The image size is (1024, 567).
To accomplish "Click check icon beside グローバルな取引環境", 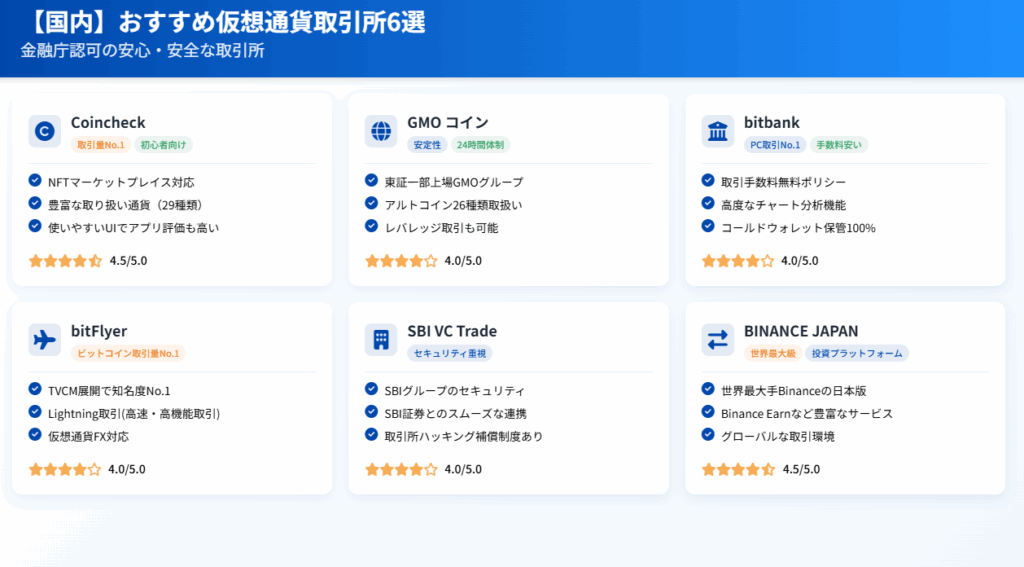I will click(708, 434).
